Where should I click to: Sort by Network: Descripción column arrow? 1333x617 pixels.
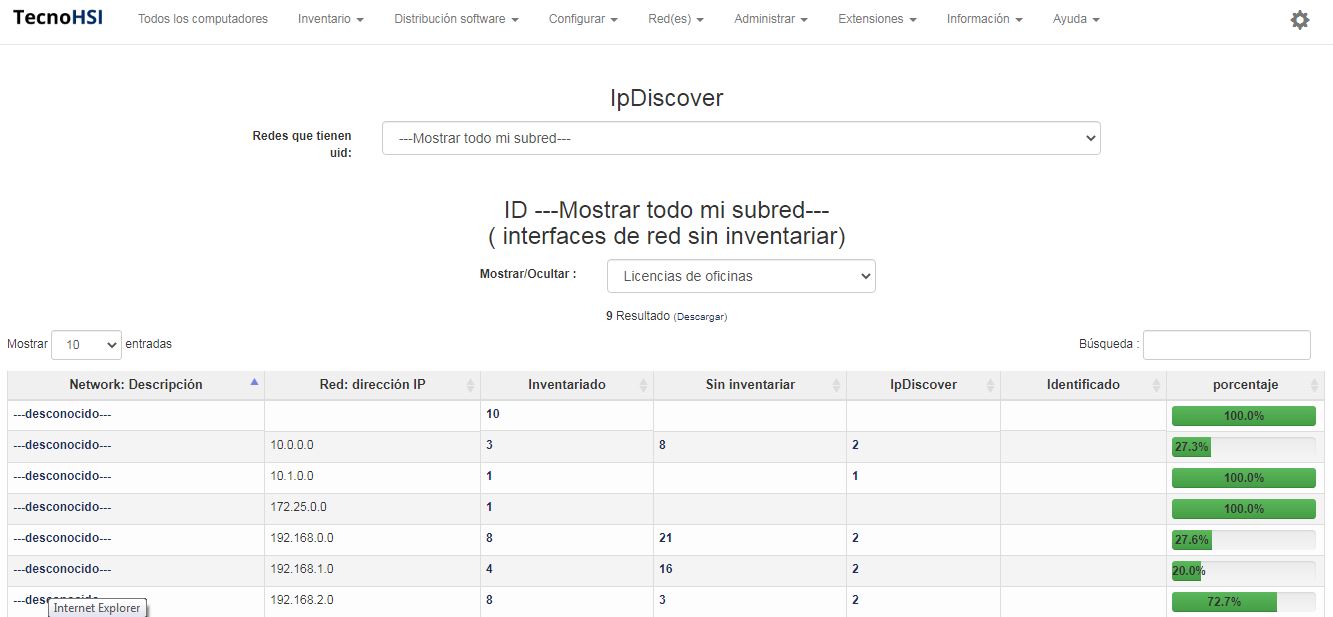click(x=254, y=382)
